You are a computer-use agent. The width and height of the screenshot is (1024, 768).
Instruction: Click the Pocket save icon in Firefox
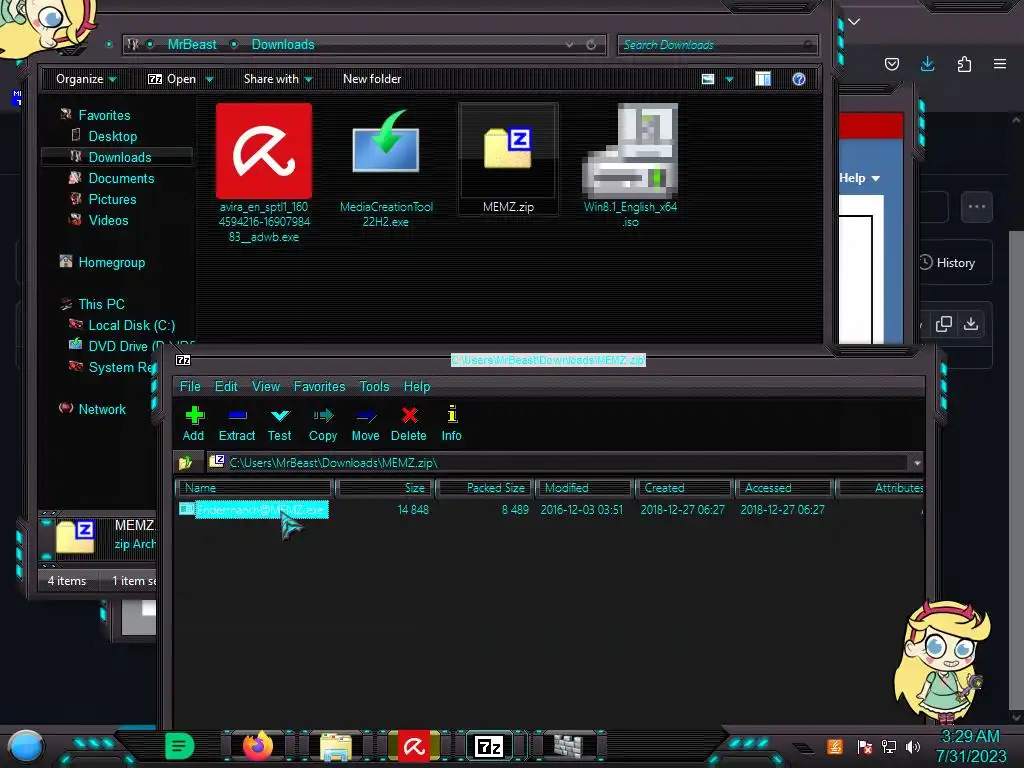click(x=891, y=64)
